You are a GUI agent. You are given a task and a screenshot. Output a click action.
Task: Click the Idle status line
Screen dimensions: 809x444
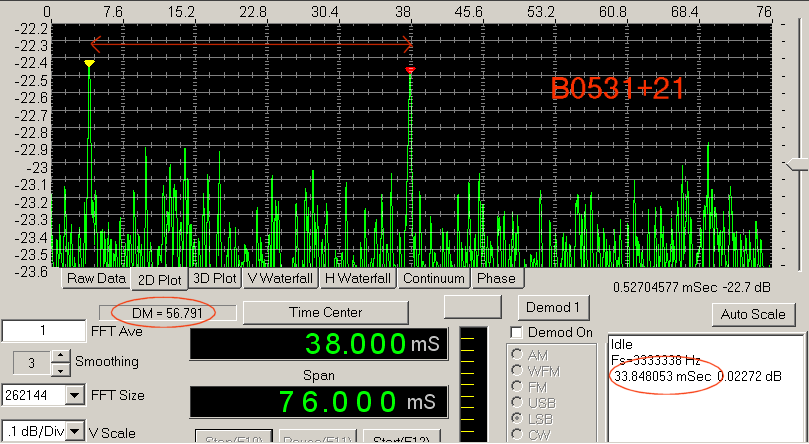[x=621, y=343]
